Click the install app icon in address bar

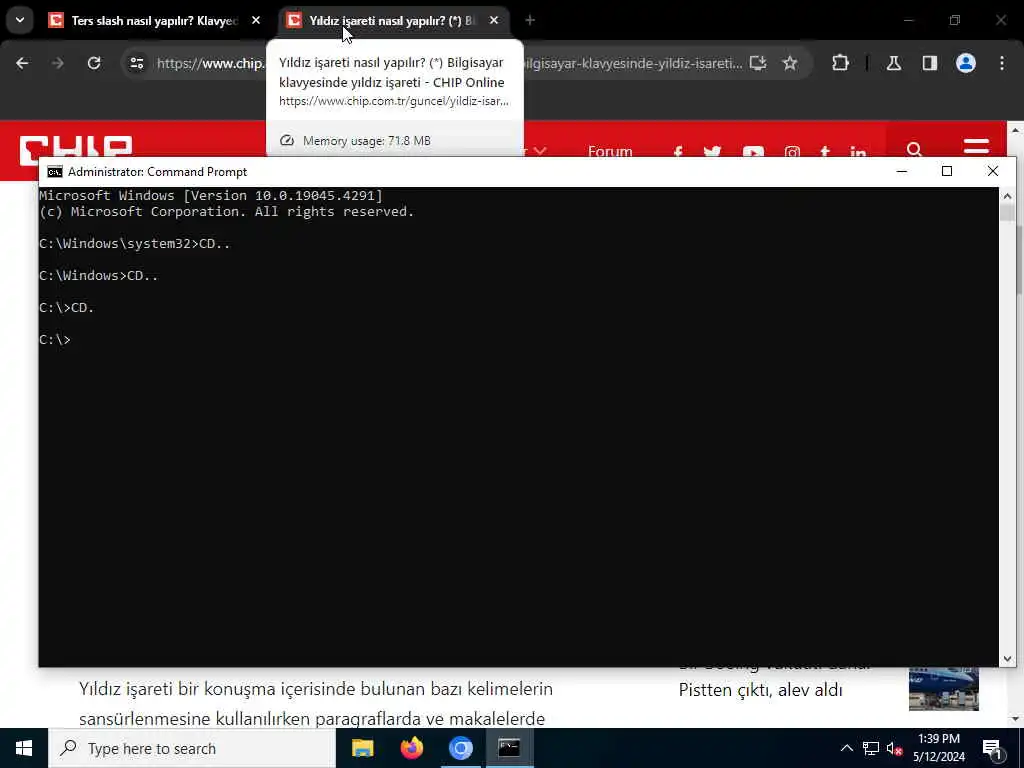[x=758, y=63]
